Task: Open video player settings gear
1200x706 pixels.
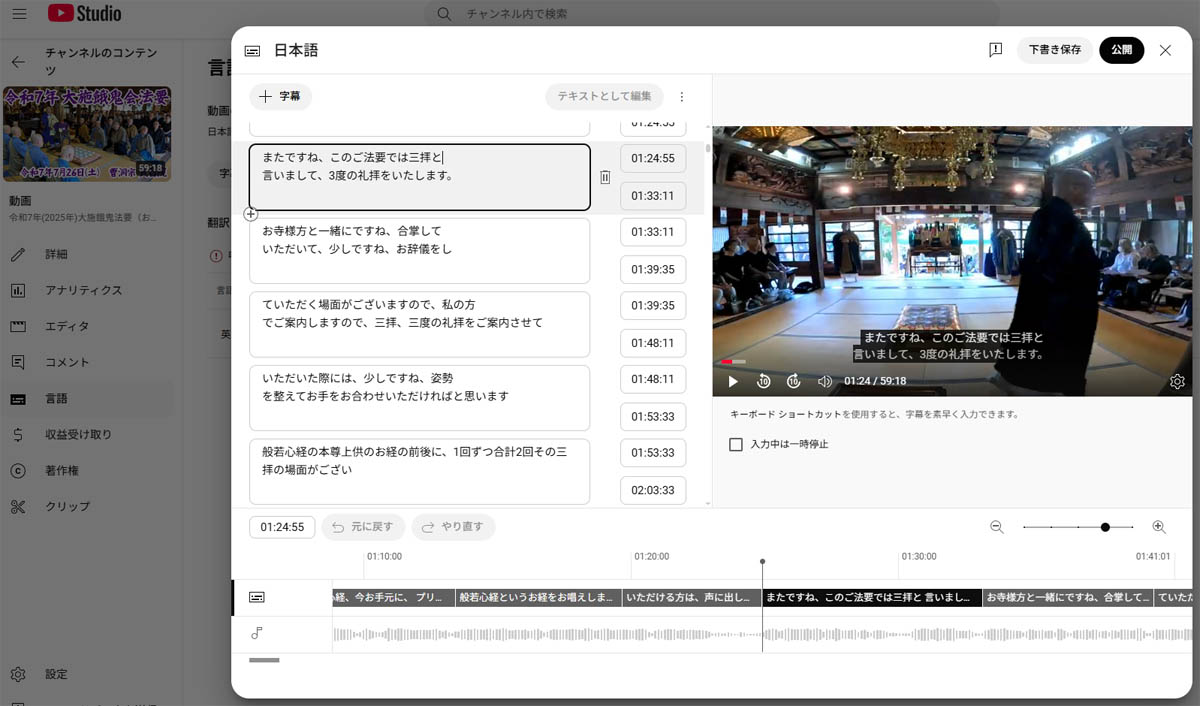Action: click(x=1177, y=381)
